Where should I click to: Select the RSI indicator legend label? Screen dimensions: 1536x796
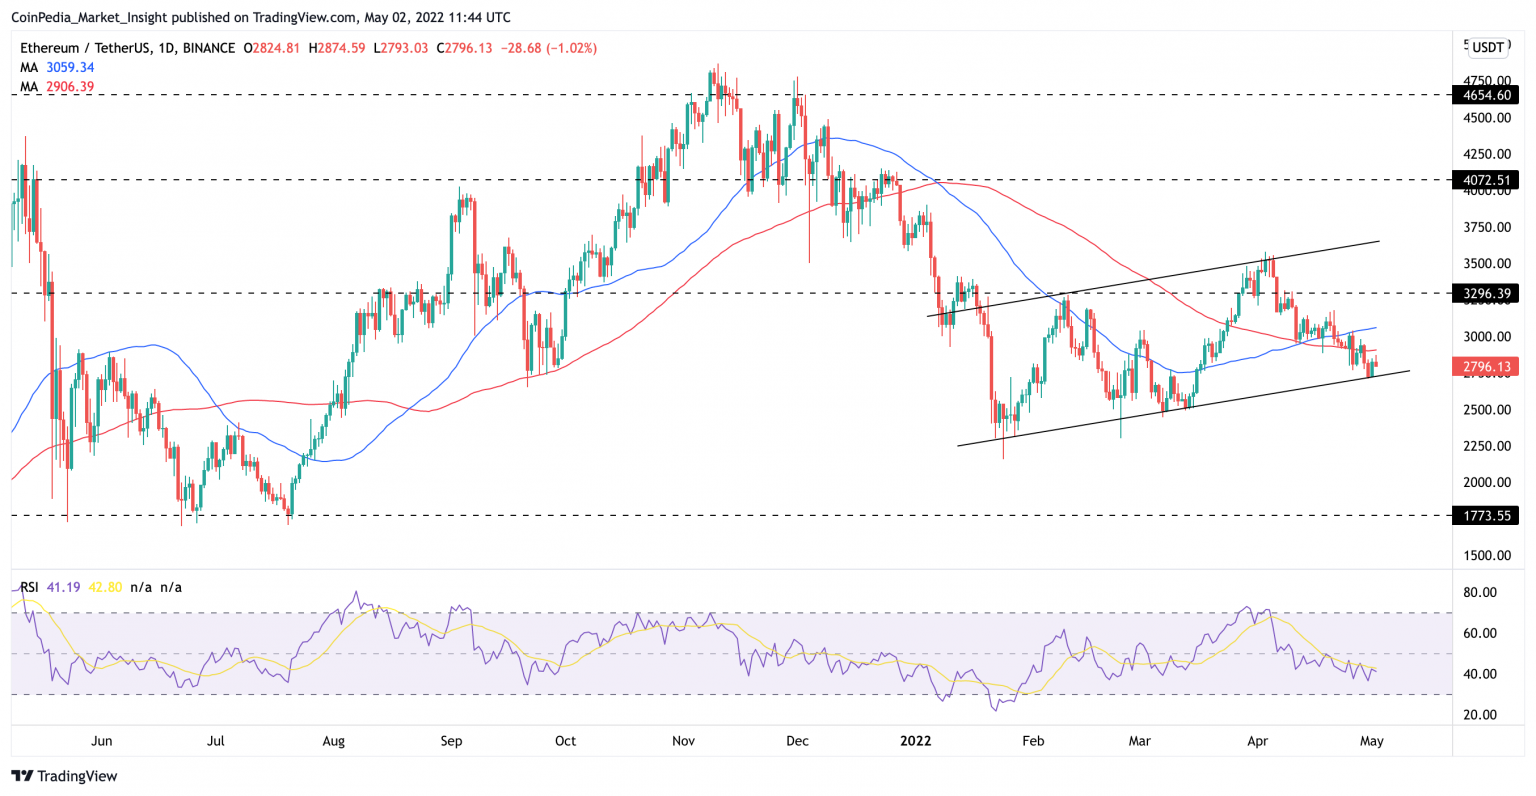[x=29, y=587]
